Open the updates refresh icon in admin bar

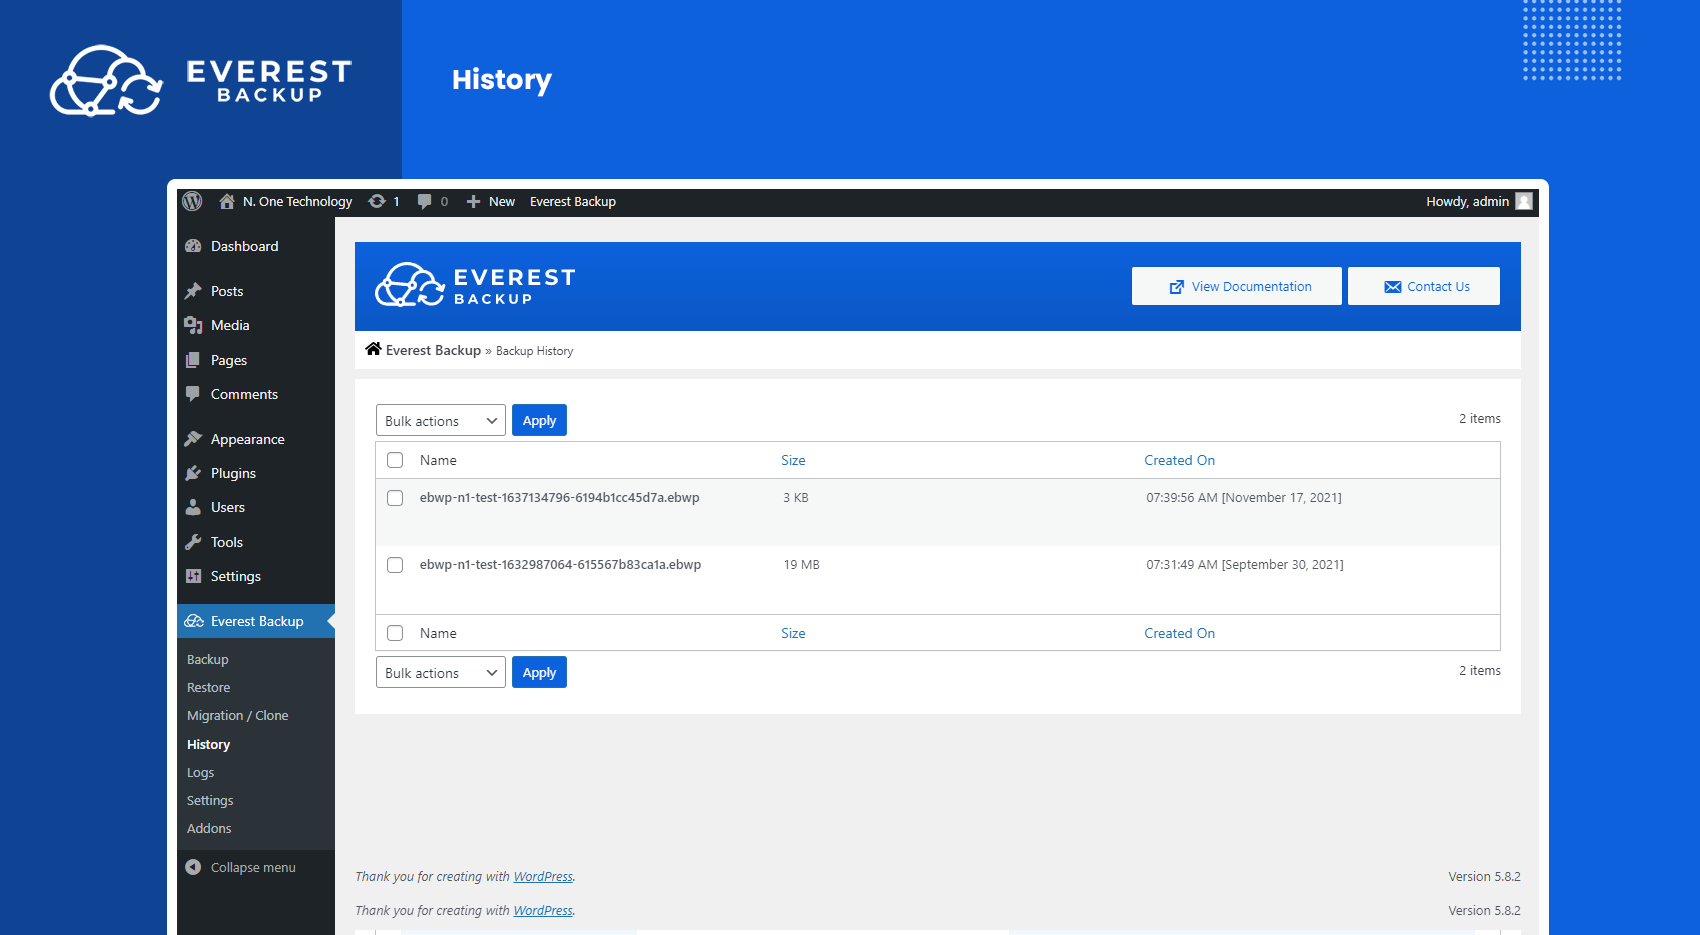coord(377,201)
